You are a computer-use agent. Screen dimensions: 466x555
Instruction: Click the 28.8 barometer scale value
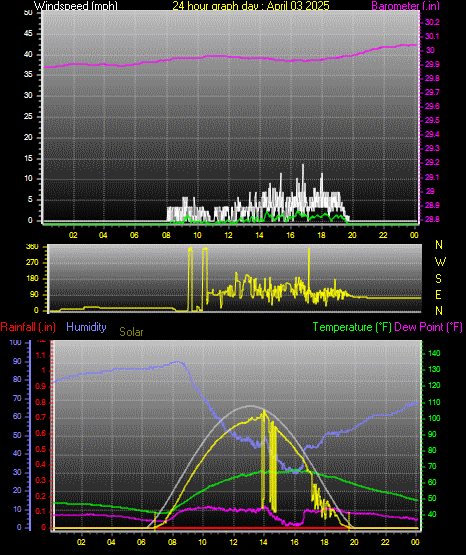tap(432, 219)
